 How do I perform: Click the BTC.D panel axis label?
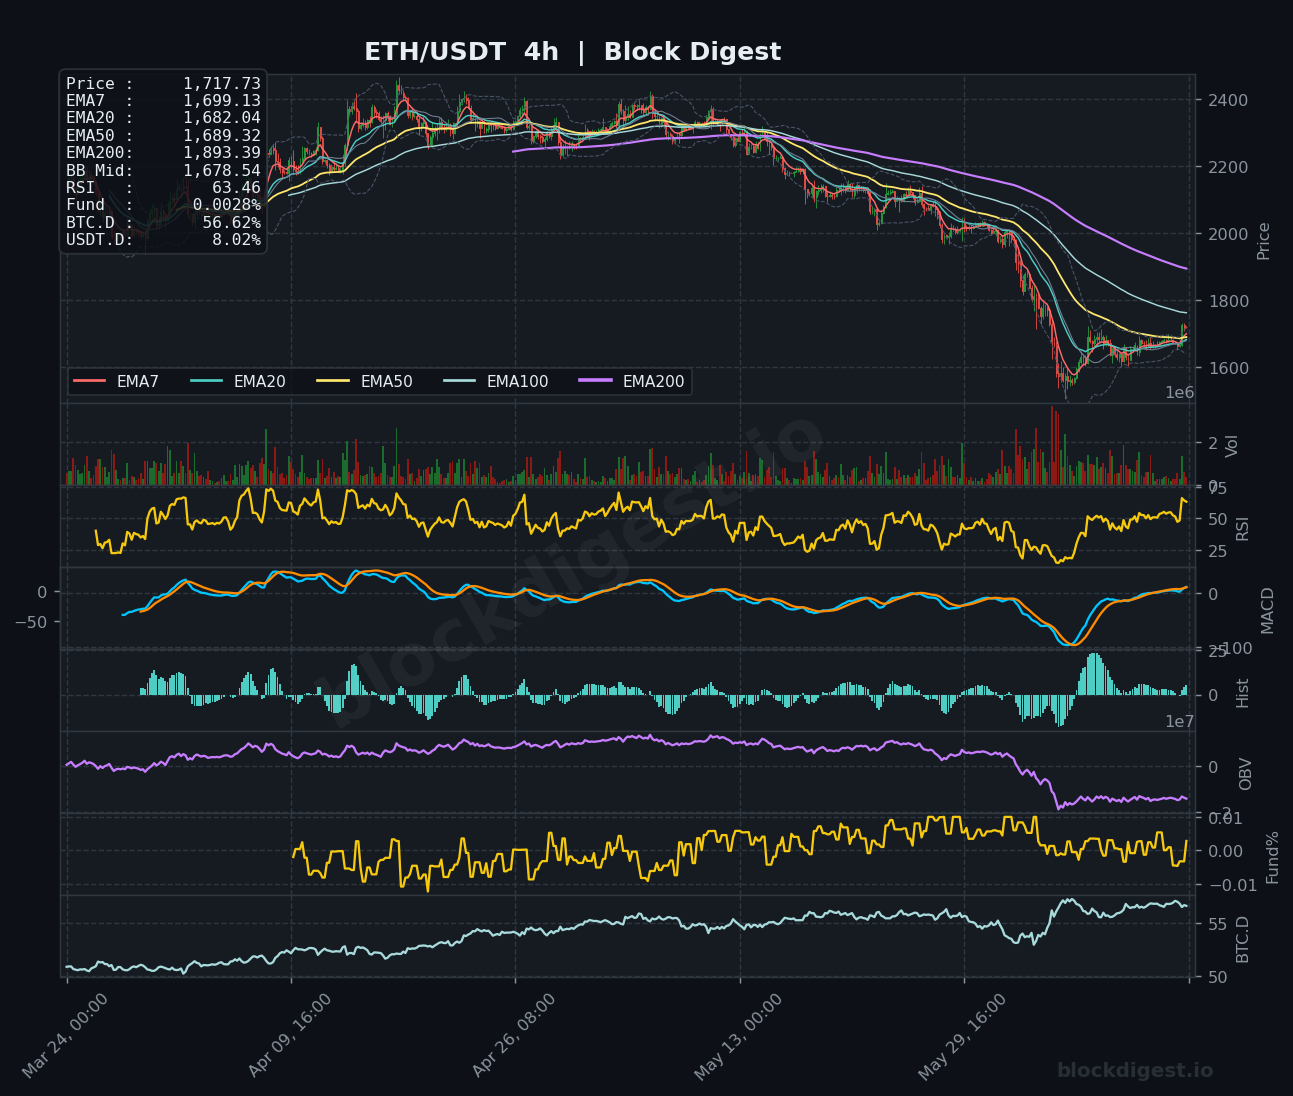(1243, 939)
